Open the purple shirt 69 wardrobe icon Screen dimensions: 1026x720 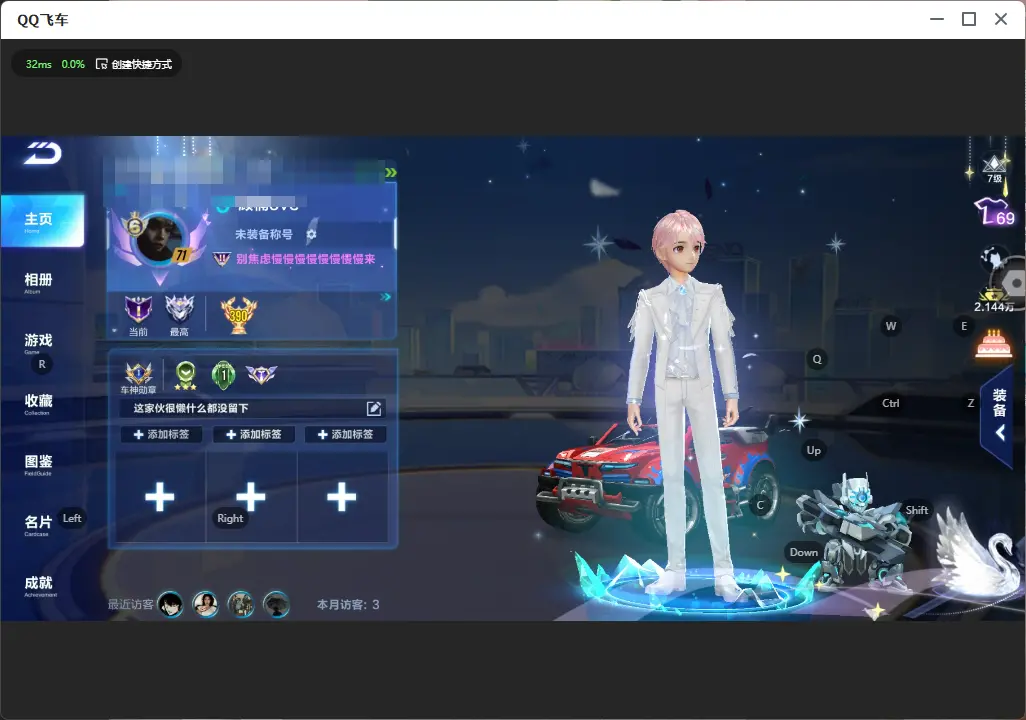995,213
